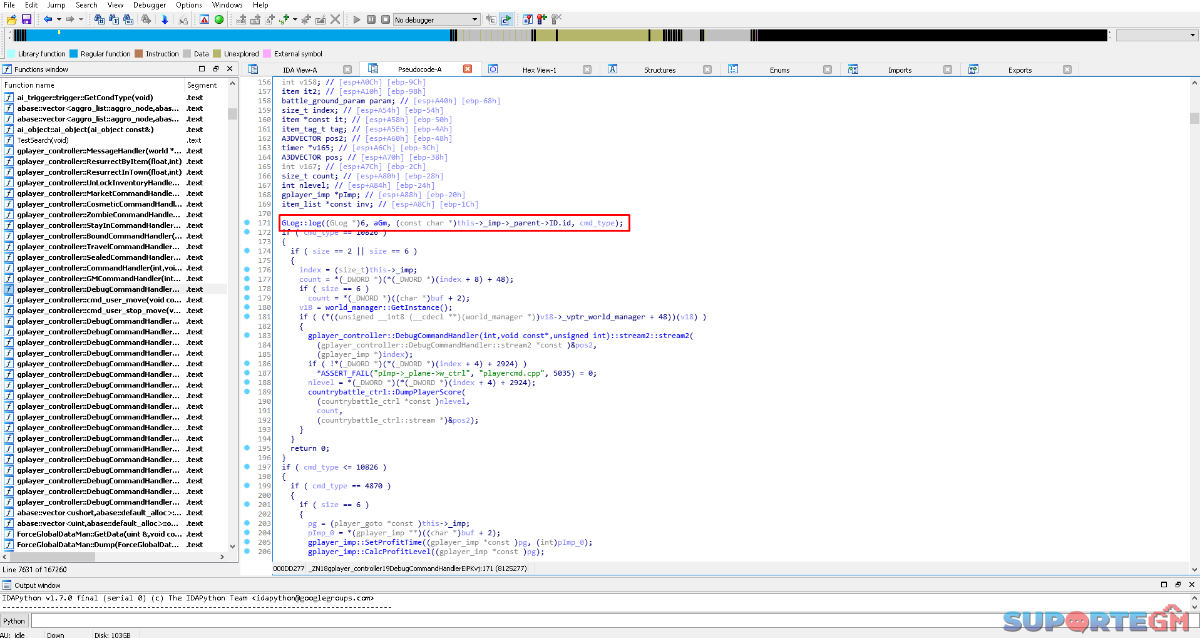Jump back with the blue left arrow

pyautogui.click(x=47, y=19)
